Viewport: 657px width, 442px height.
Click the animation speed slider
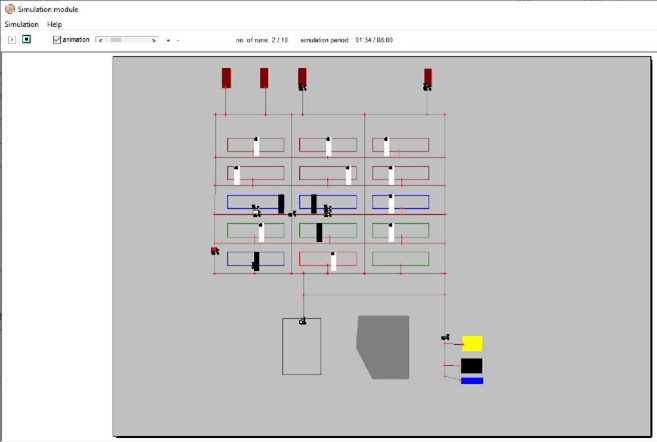pos(127,40)
